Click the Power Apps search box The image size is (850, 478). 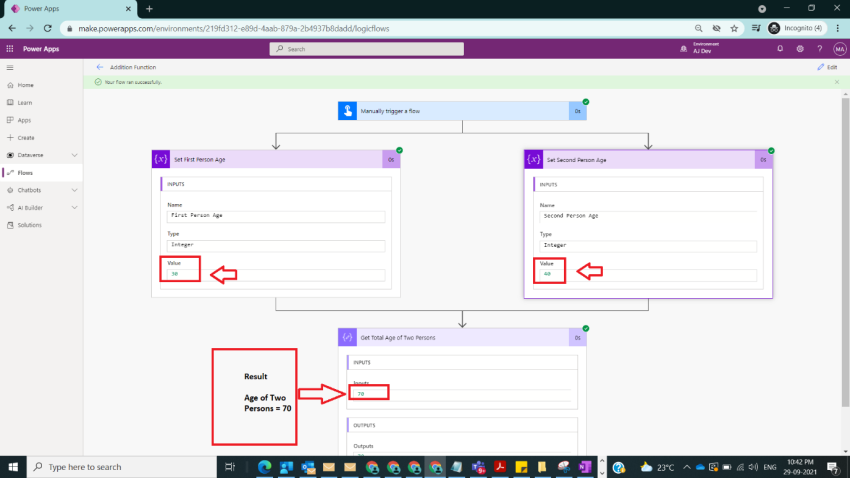(366, 49)
